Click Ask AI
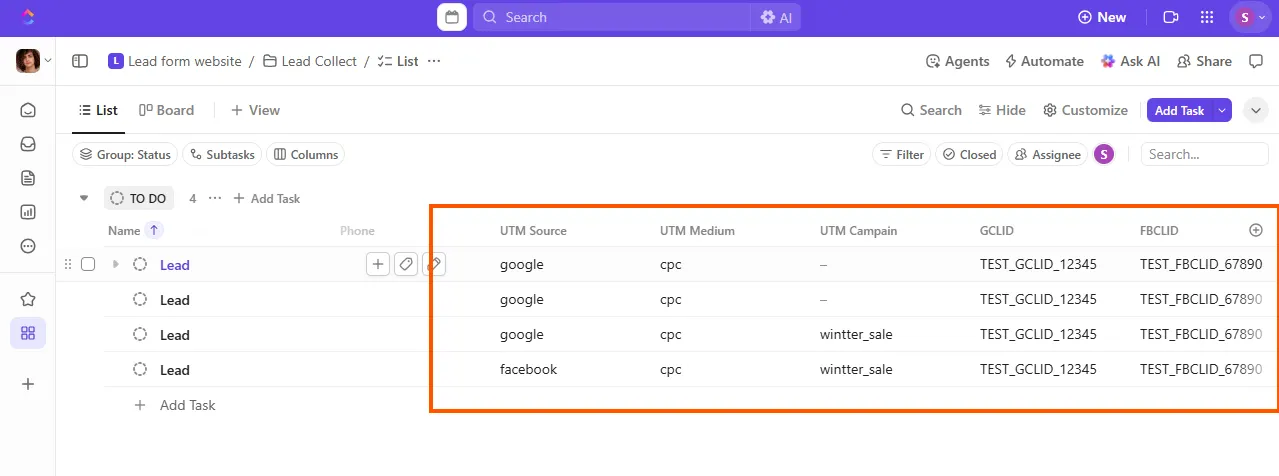Screen dimensions: 1279x476 pos(1130,61)
